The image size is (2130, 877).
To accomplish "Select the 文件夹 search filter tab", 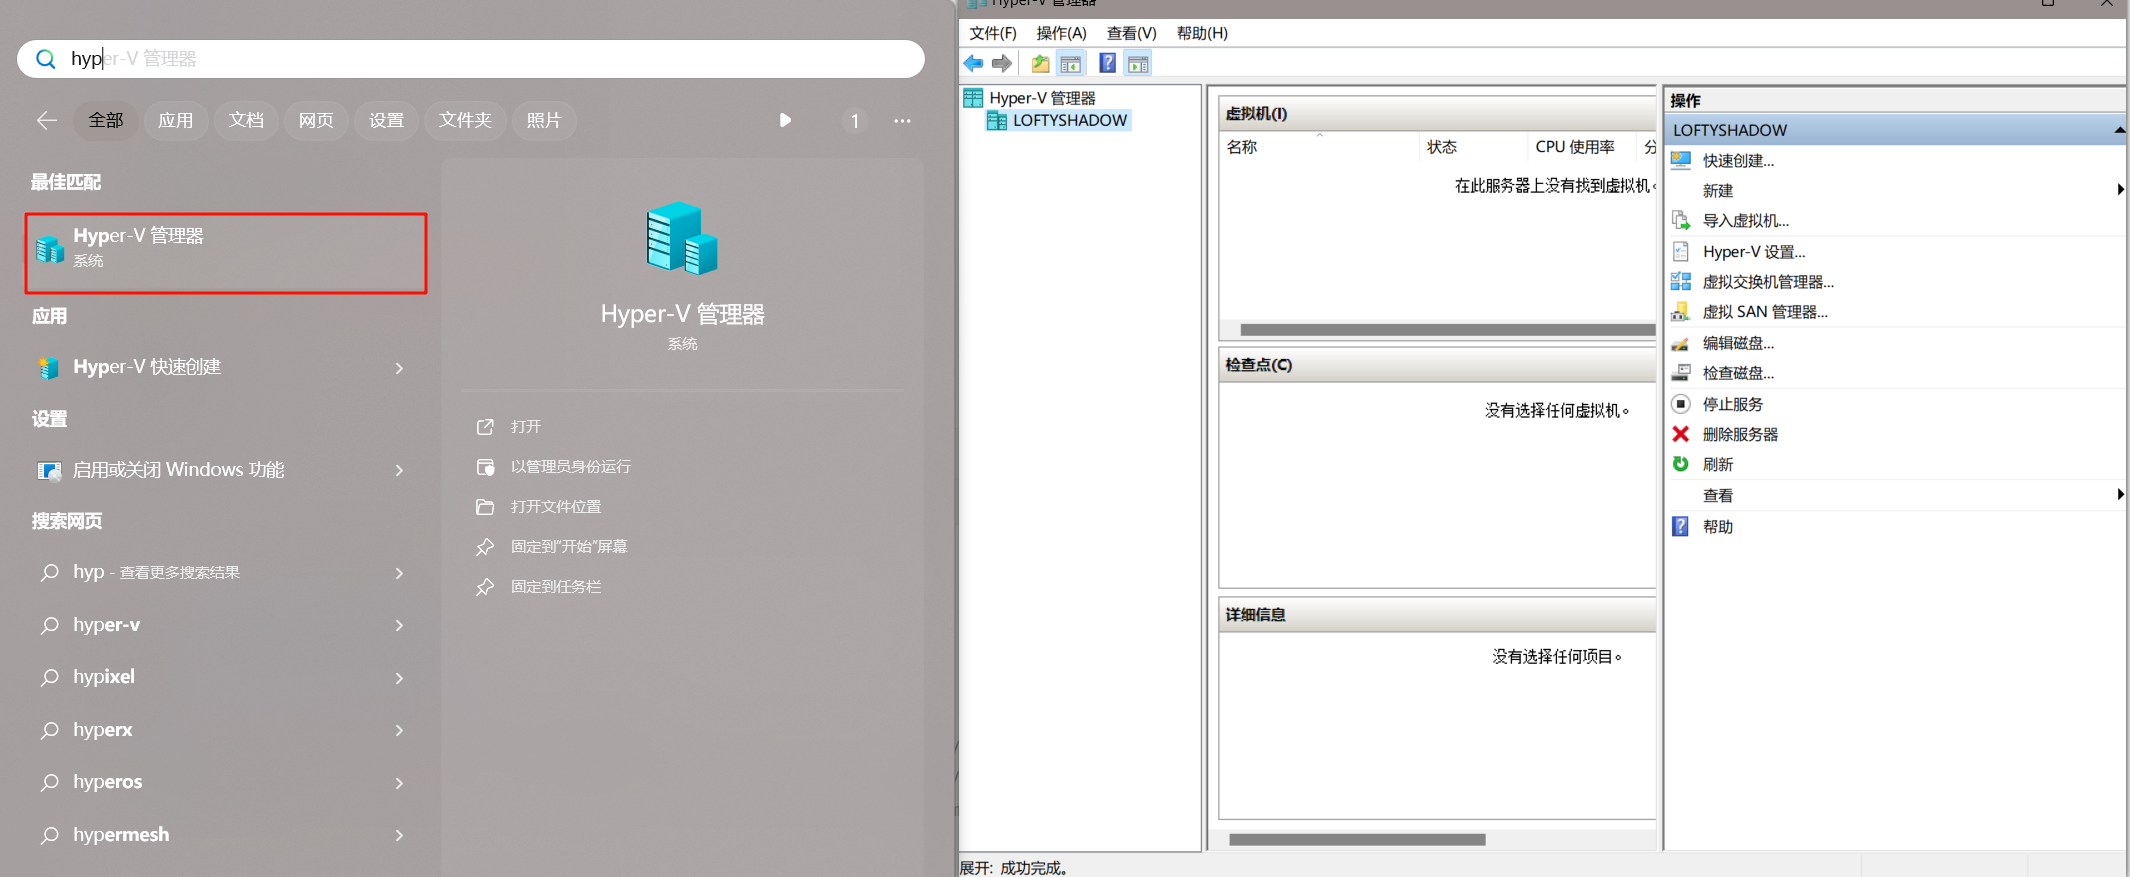I will tap(465, 120).
